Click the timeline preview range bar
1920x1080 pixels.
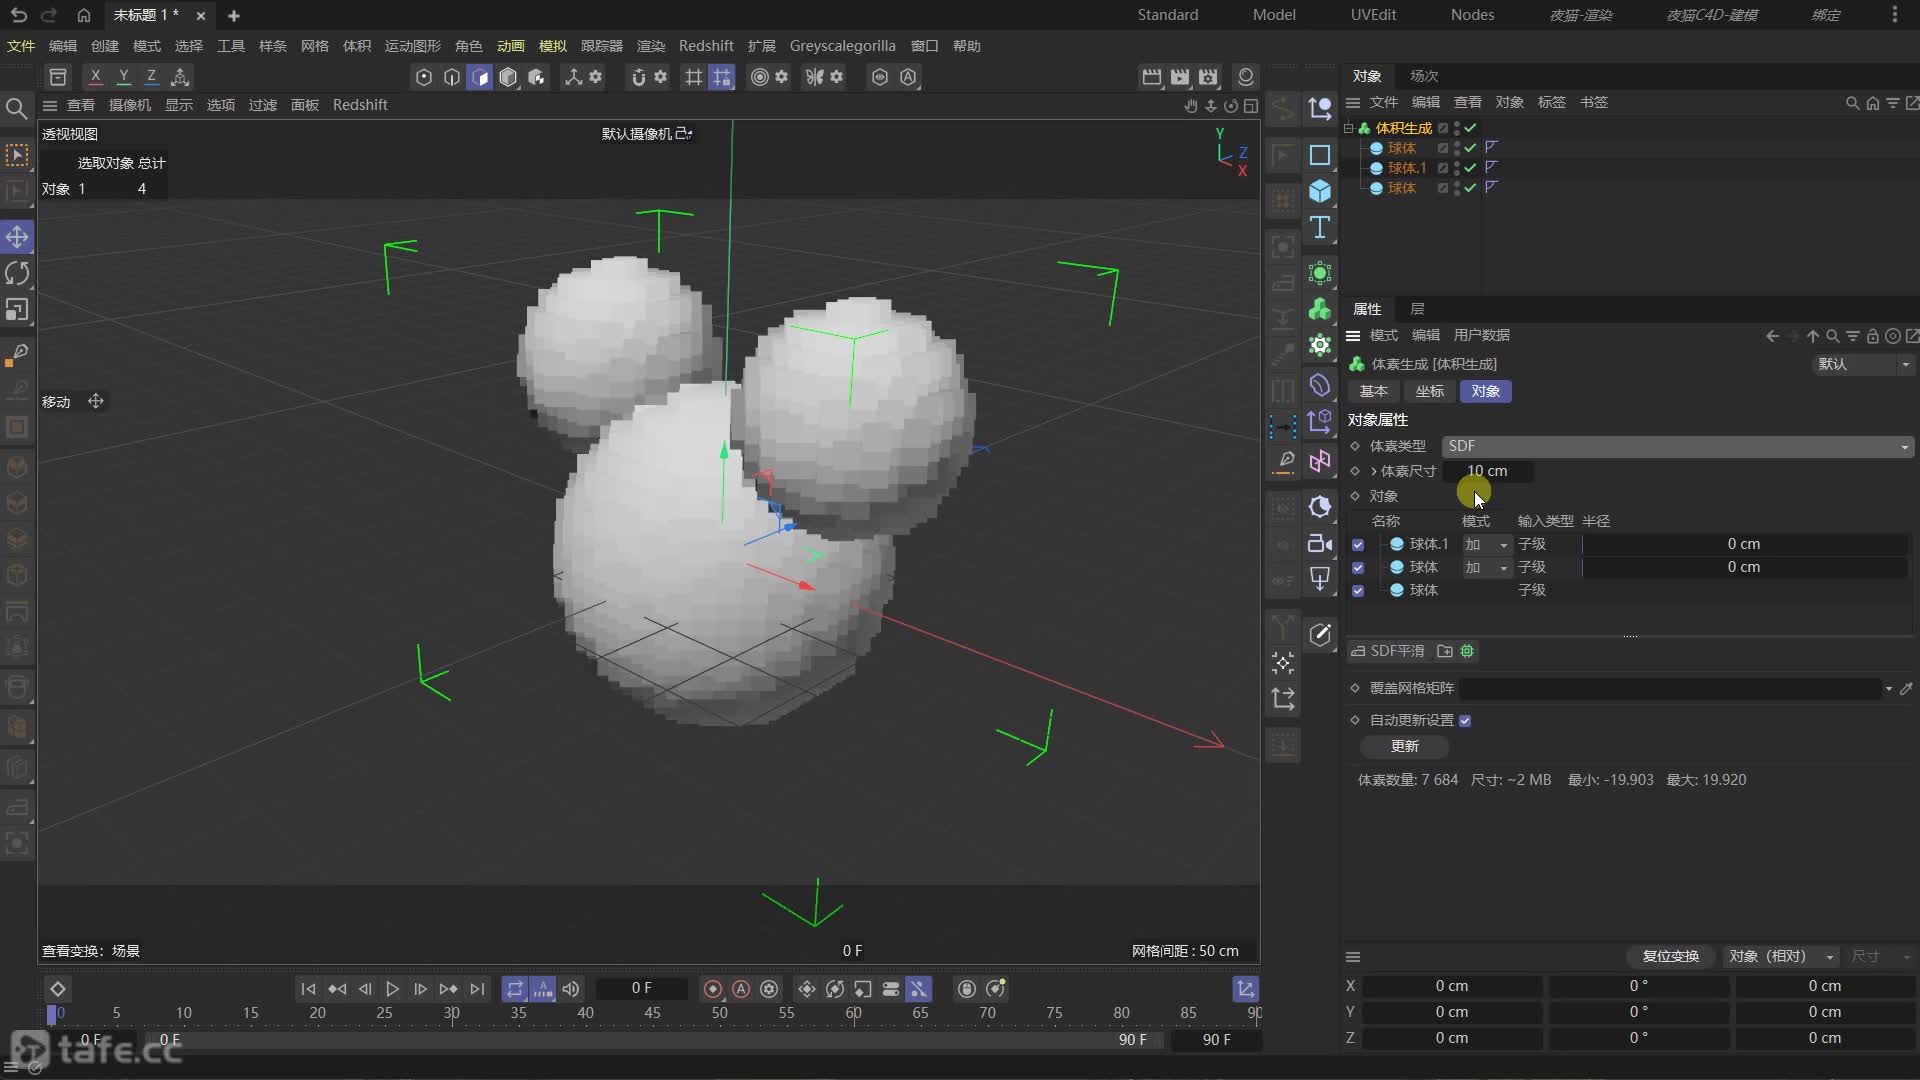click(x=655, y=1040)
